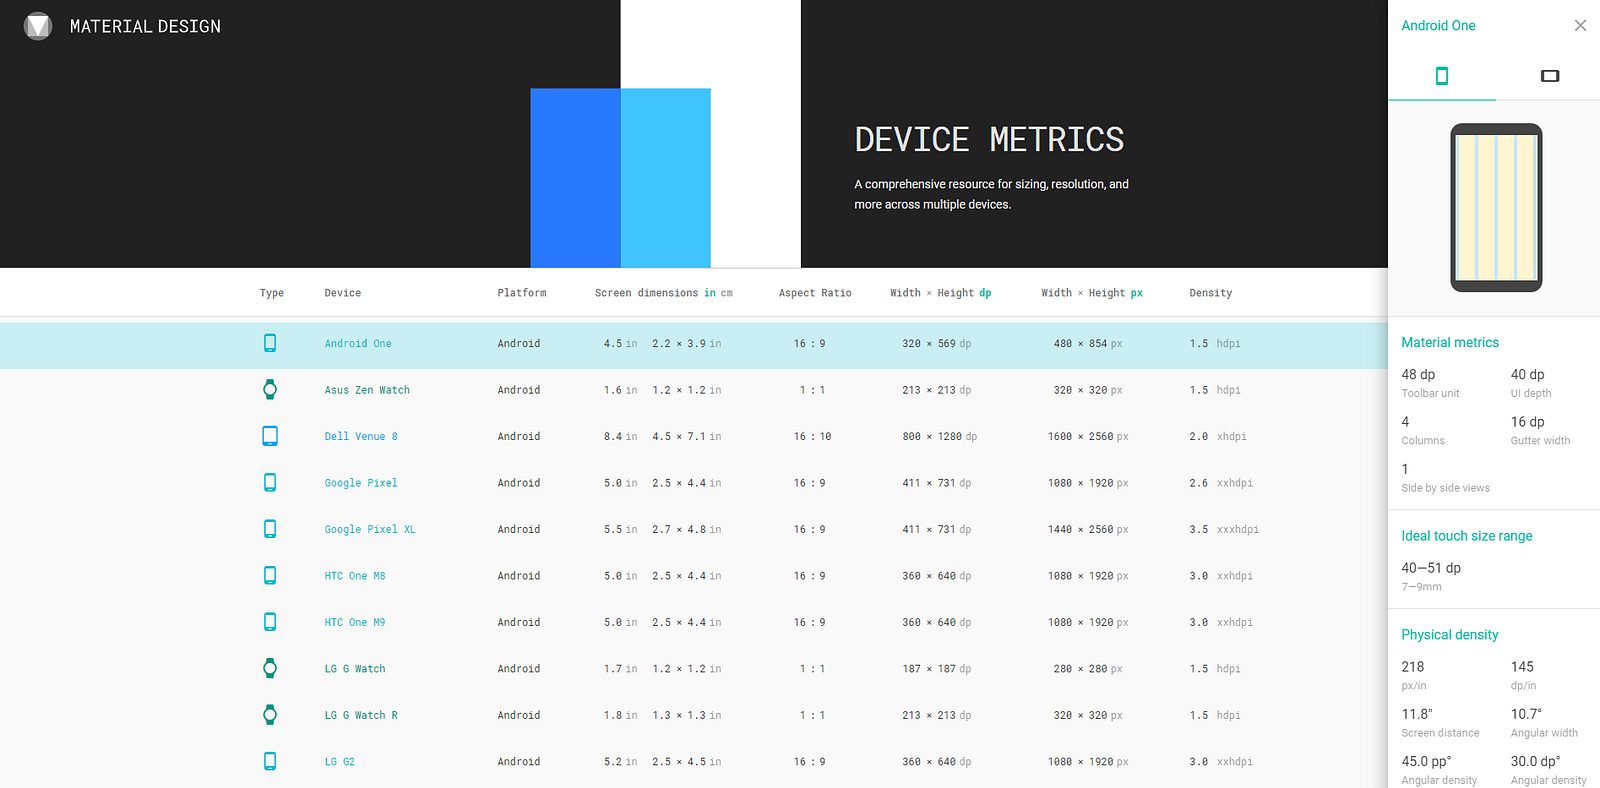Switch to portrait phone orientation tab

[1442, 76]
